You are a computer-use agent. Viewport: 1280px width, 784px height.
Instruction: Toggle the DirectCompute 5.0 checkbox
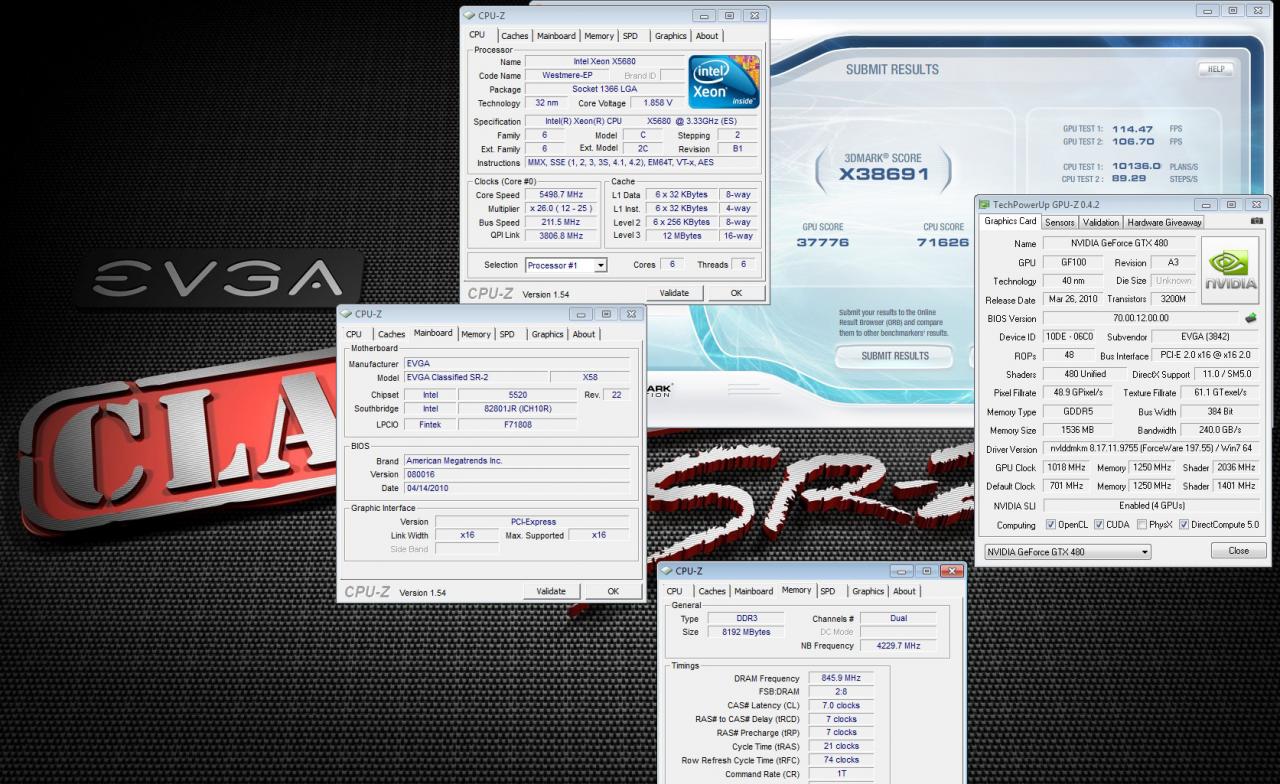click(1183, 525)
